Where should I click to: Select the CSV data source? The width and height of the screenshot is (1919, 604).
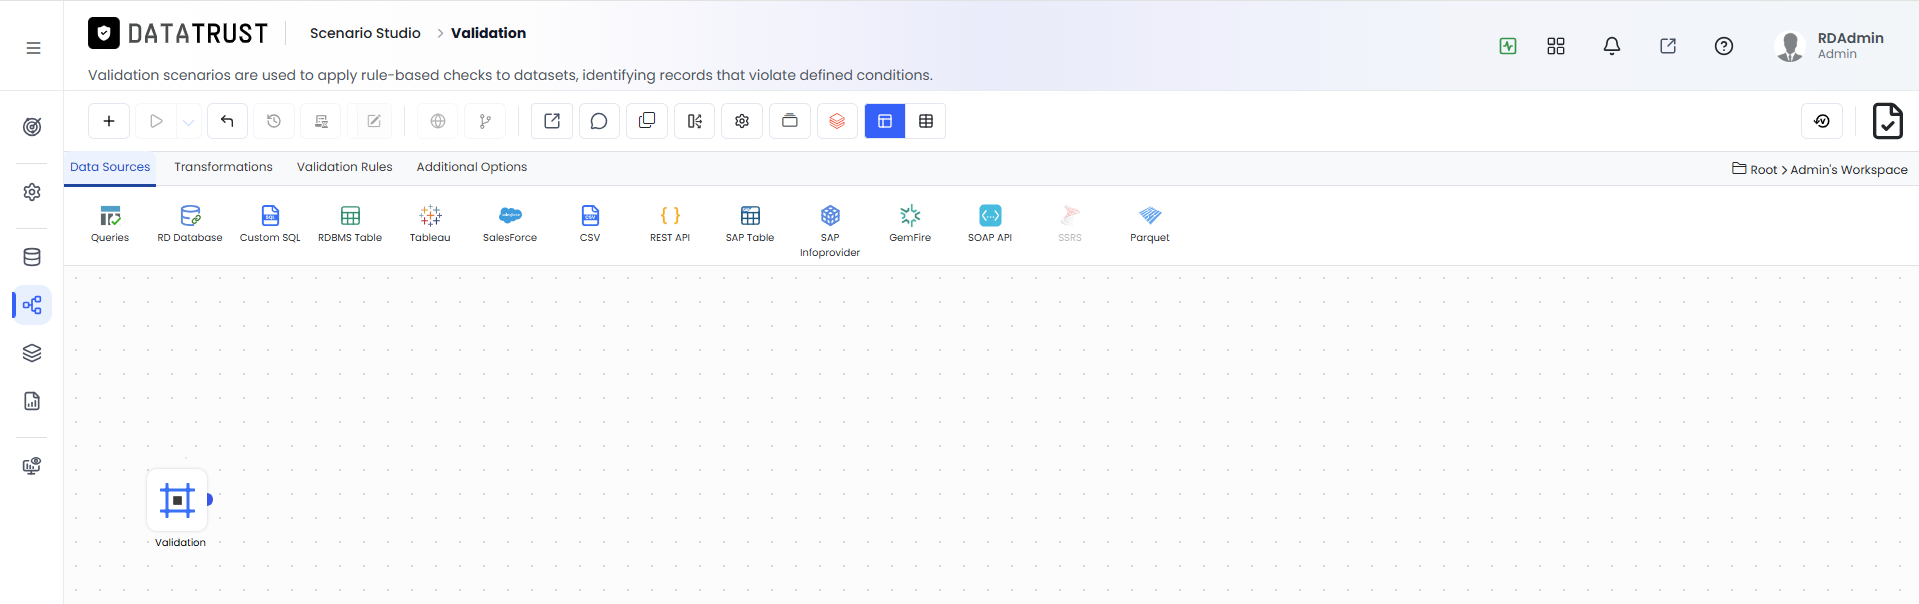[x=590, y=224]
